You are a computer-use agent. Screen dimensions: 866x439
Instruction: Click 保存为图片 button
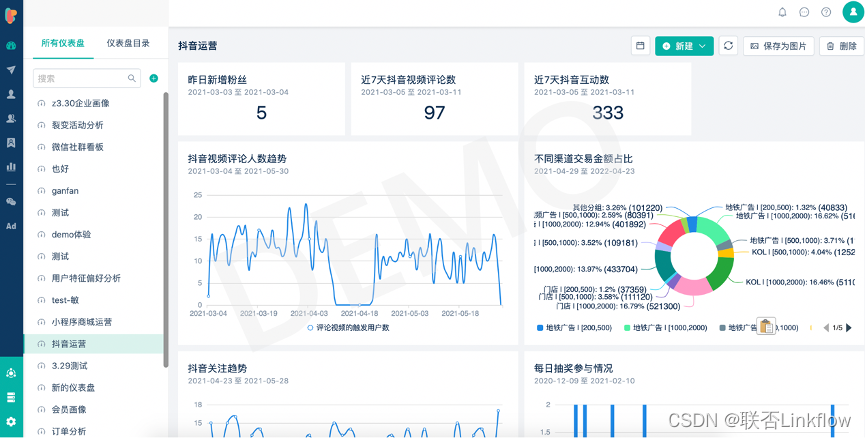[x=778, y=46]
